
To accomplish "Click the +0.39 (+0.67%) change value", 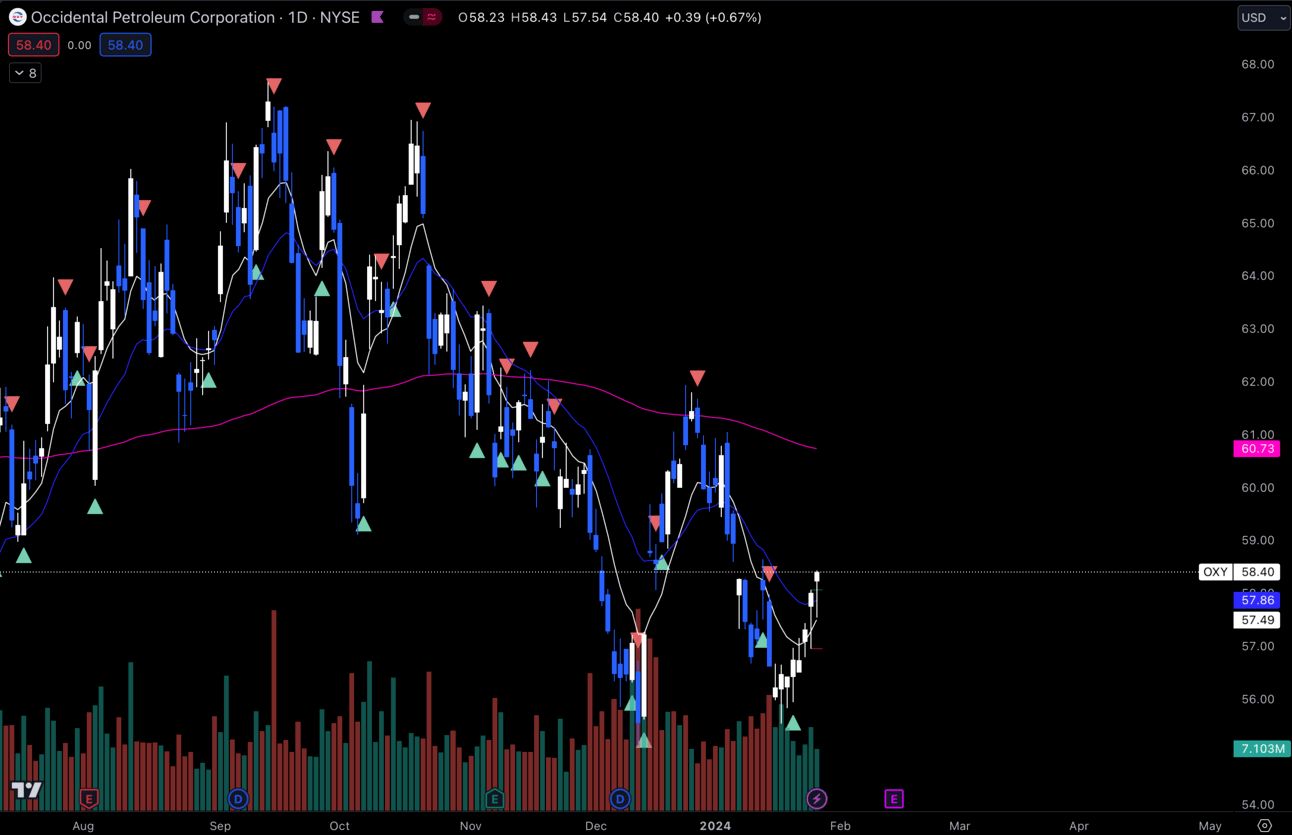I will [714, 17].
